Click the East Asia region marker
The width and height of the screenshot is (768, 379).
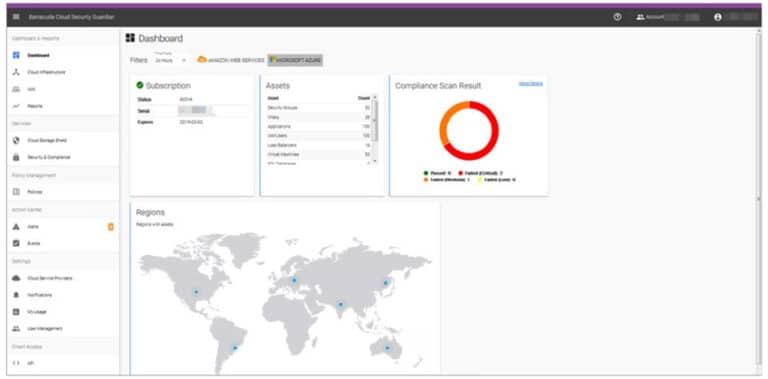[385, 283]
